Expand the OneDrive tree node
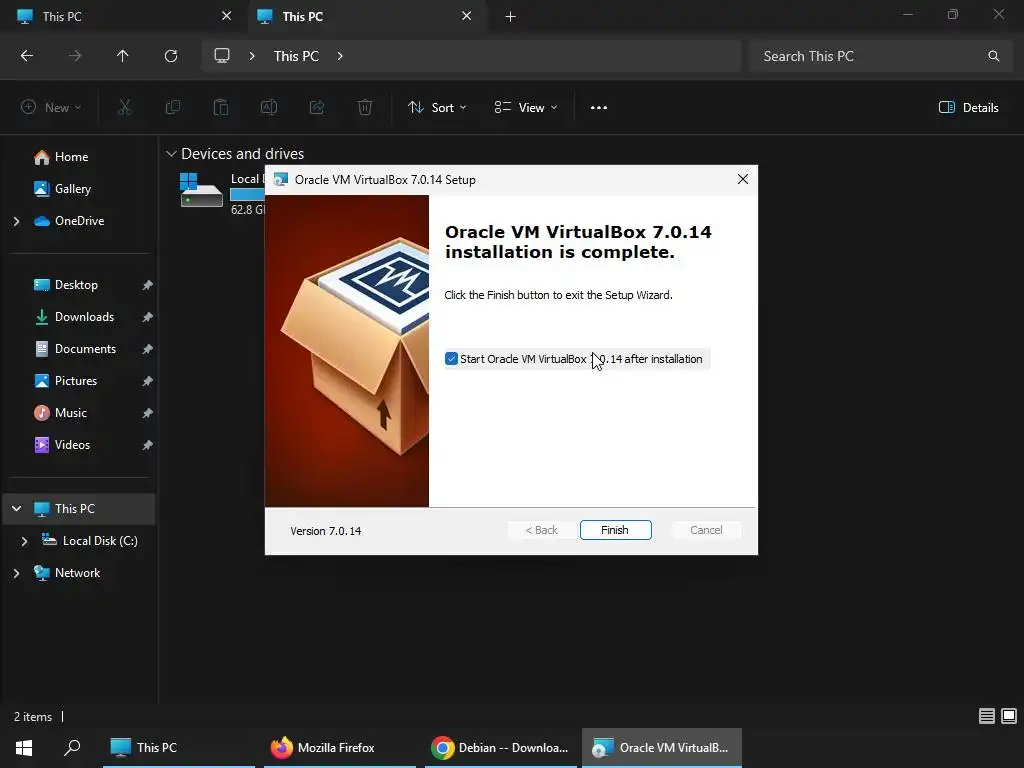Image resolution: width=1024 pixels, height=768 pixels. coord(16,221)
